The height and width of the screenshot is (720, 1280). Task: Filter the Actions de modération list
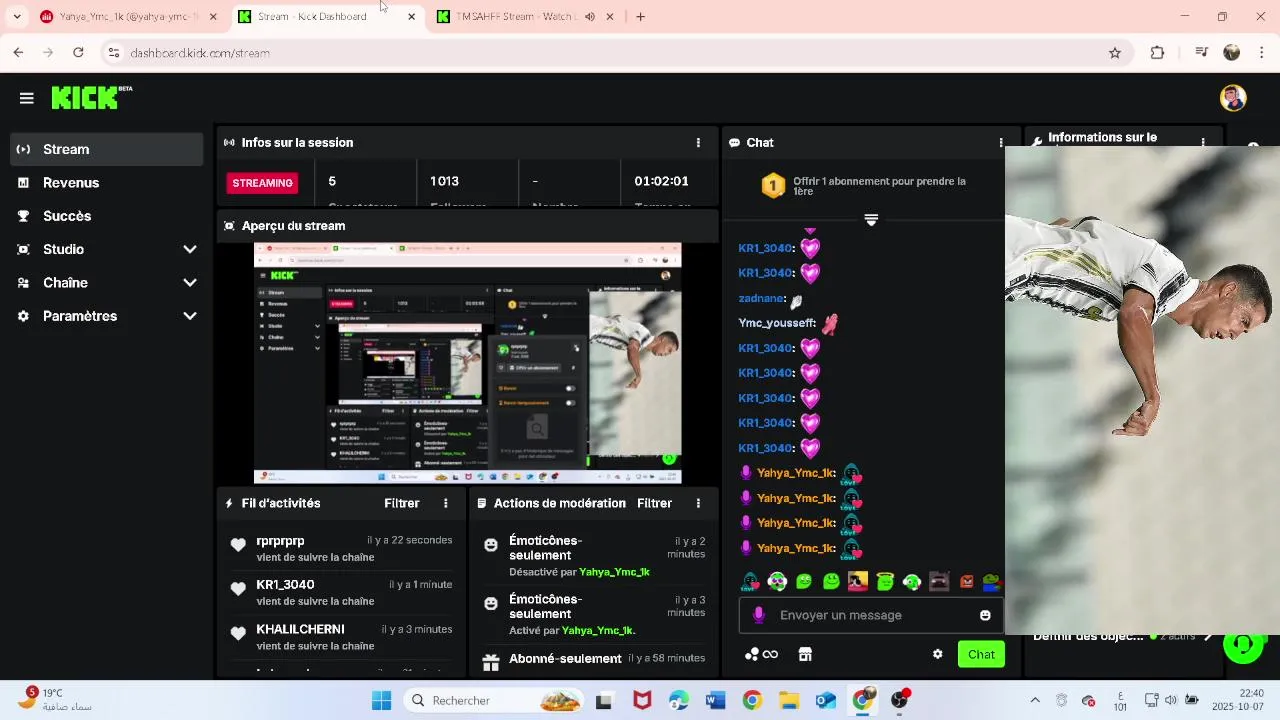coord(654,503)
